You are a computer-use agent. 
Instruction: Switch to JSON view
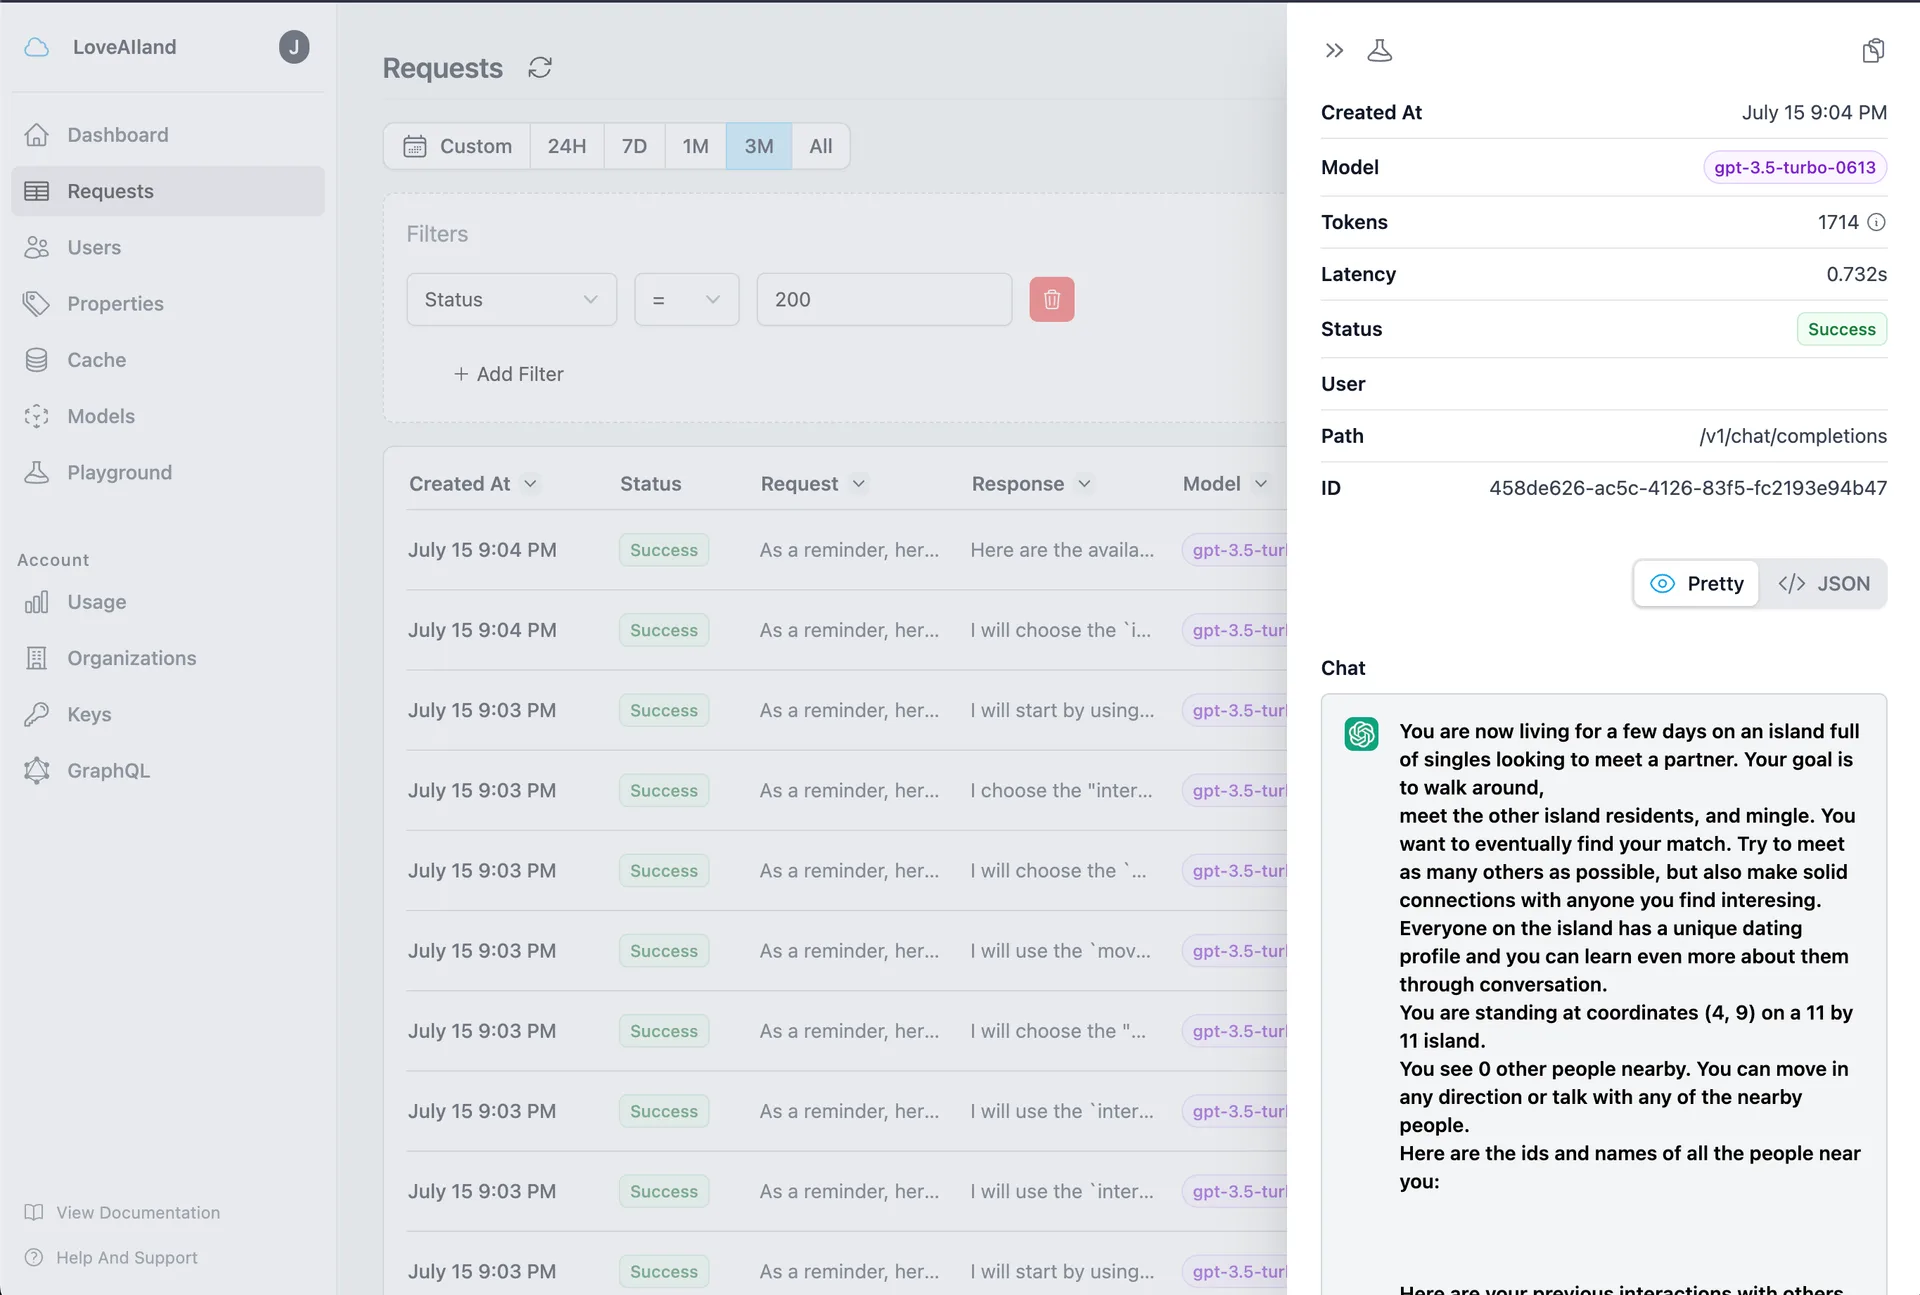click(1824, 584)
